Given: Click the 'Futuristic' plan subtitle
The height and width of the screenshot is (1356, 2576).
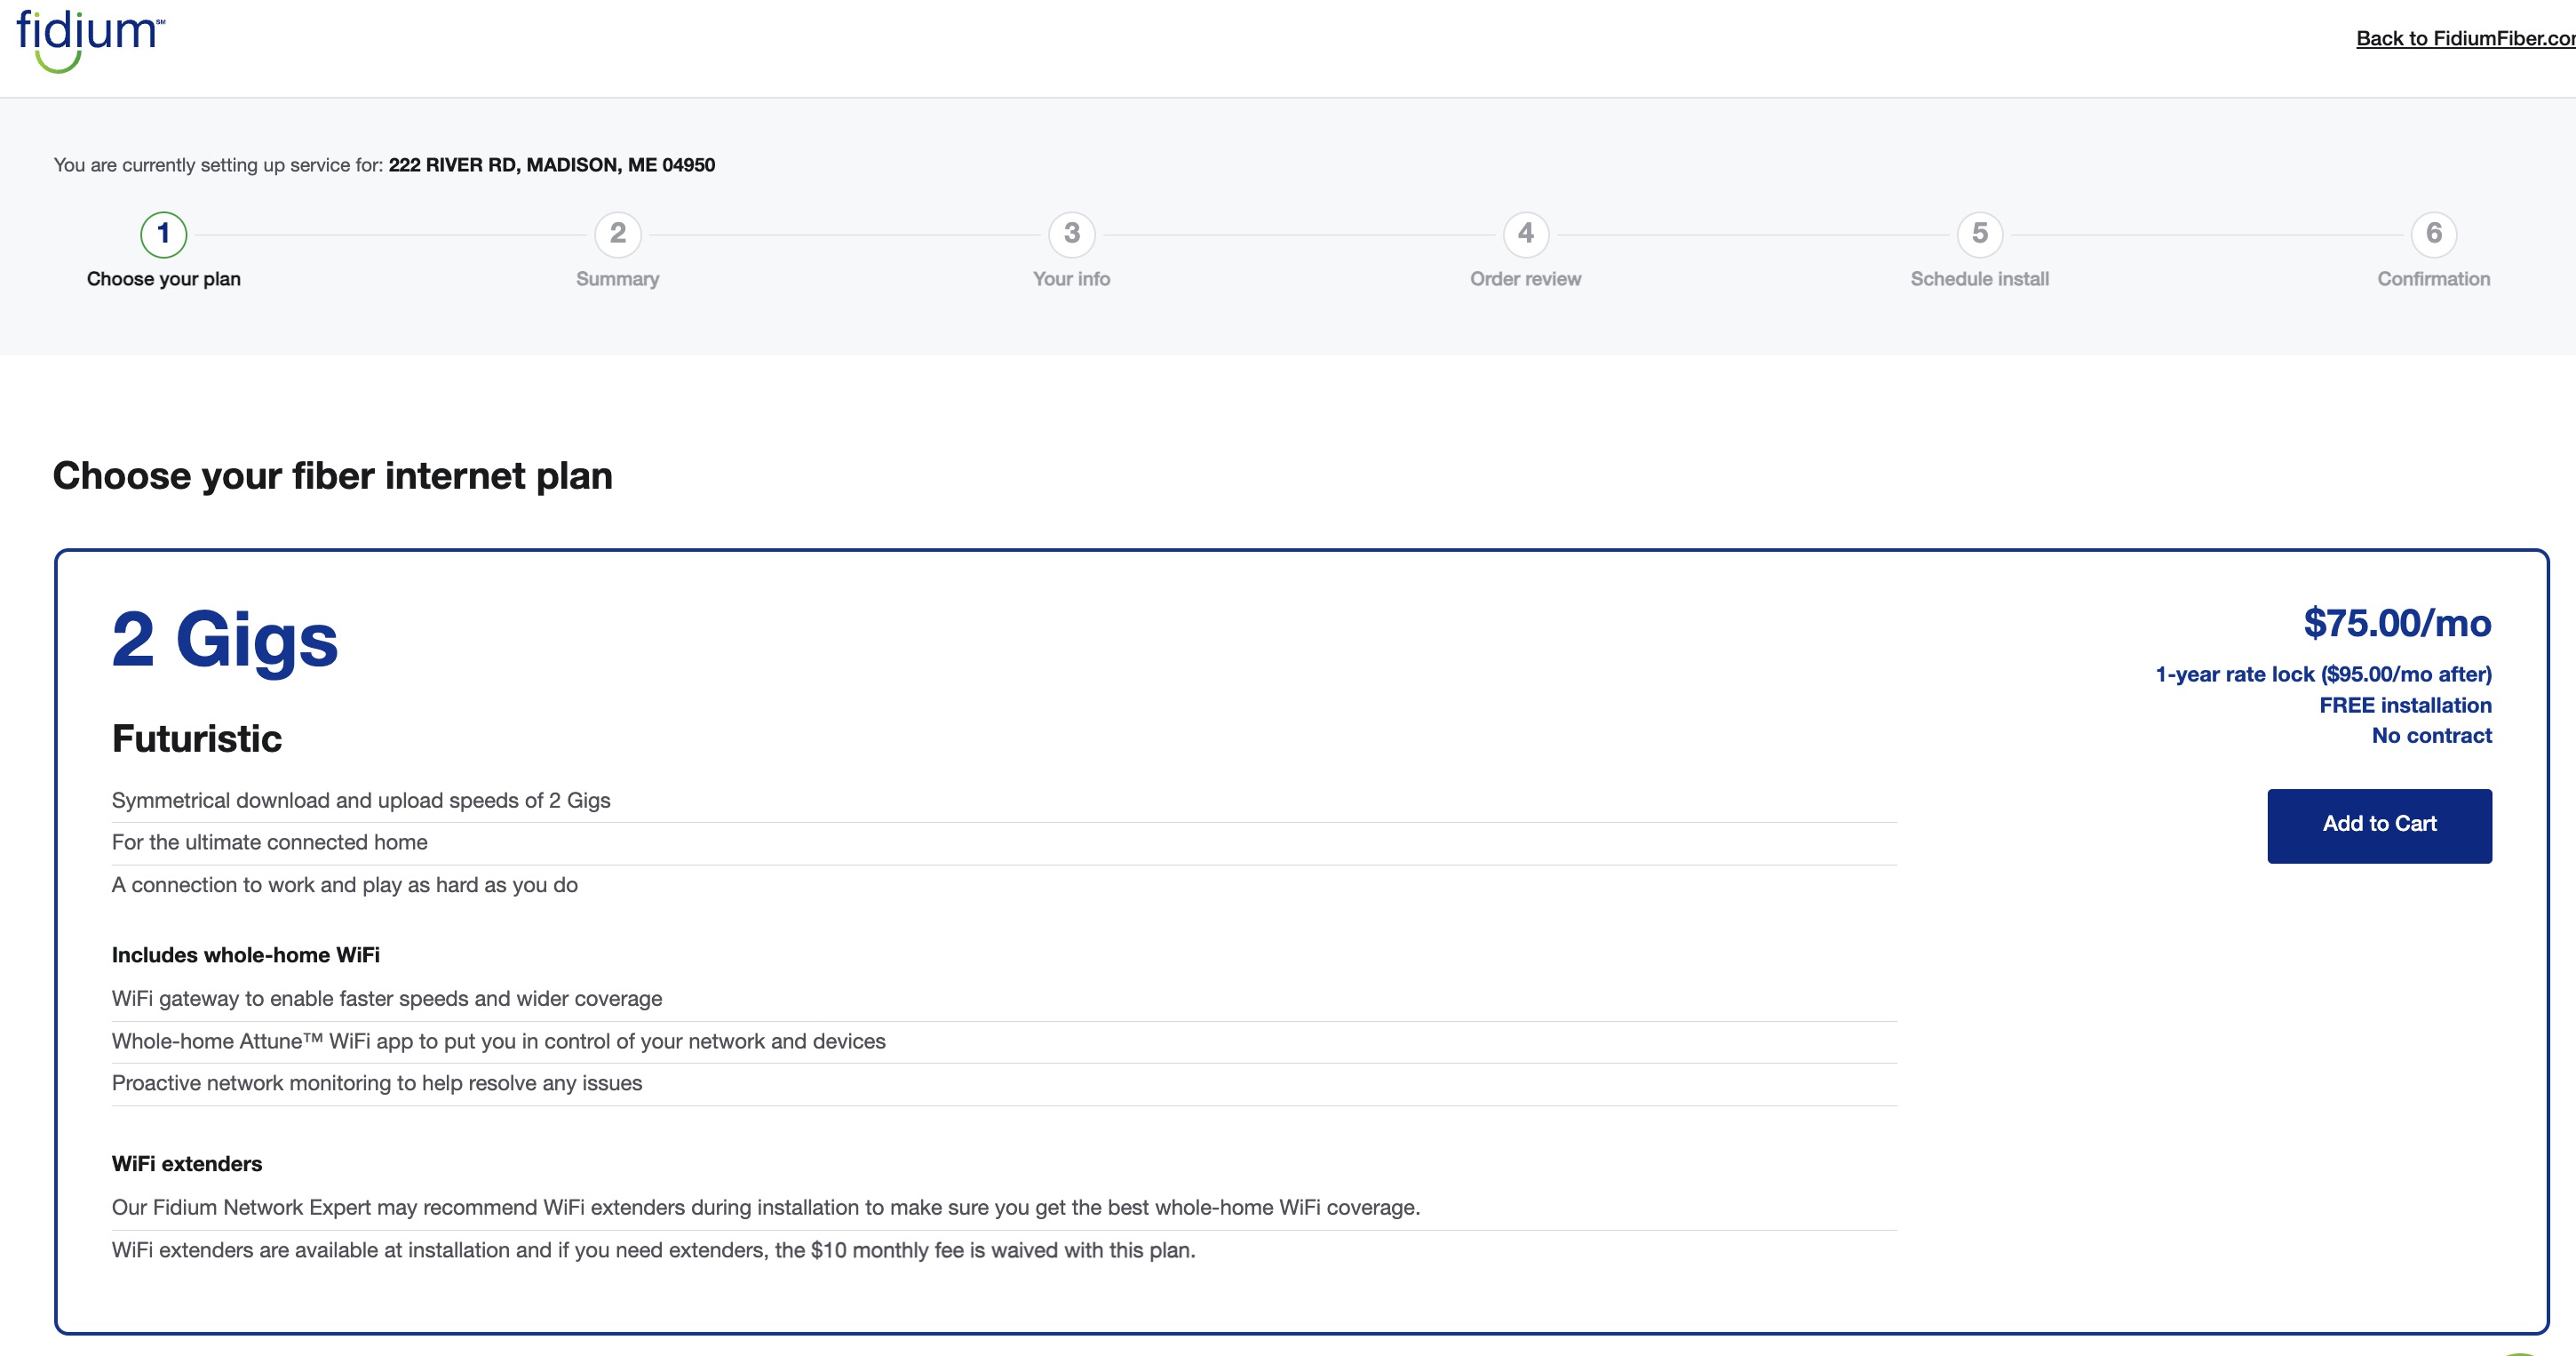Looking at the screenshot, I should [x=197, y=739].
